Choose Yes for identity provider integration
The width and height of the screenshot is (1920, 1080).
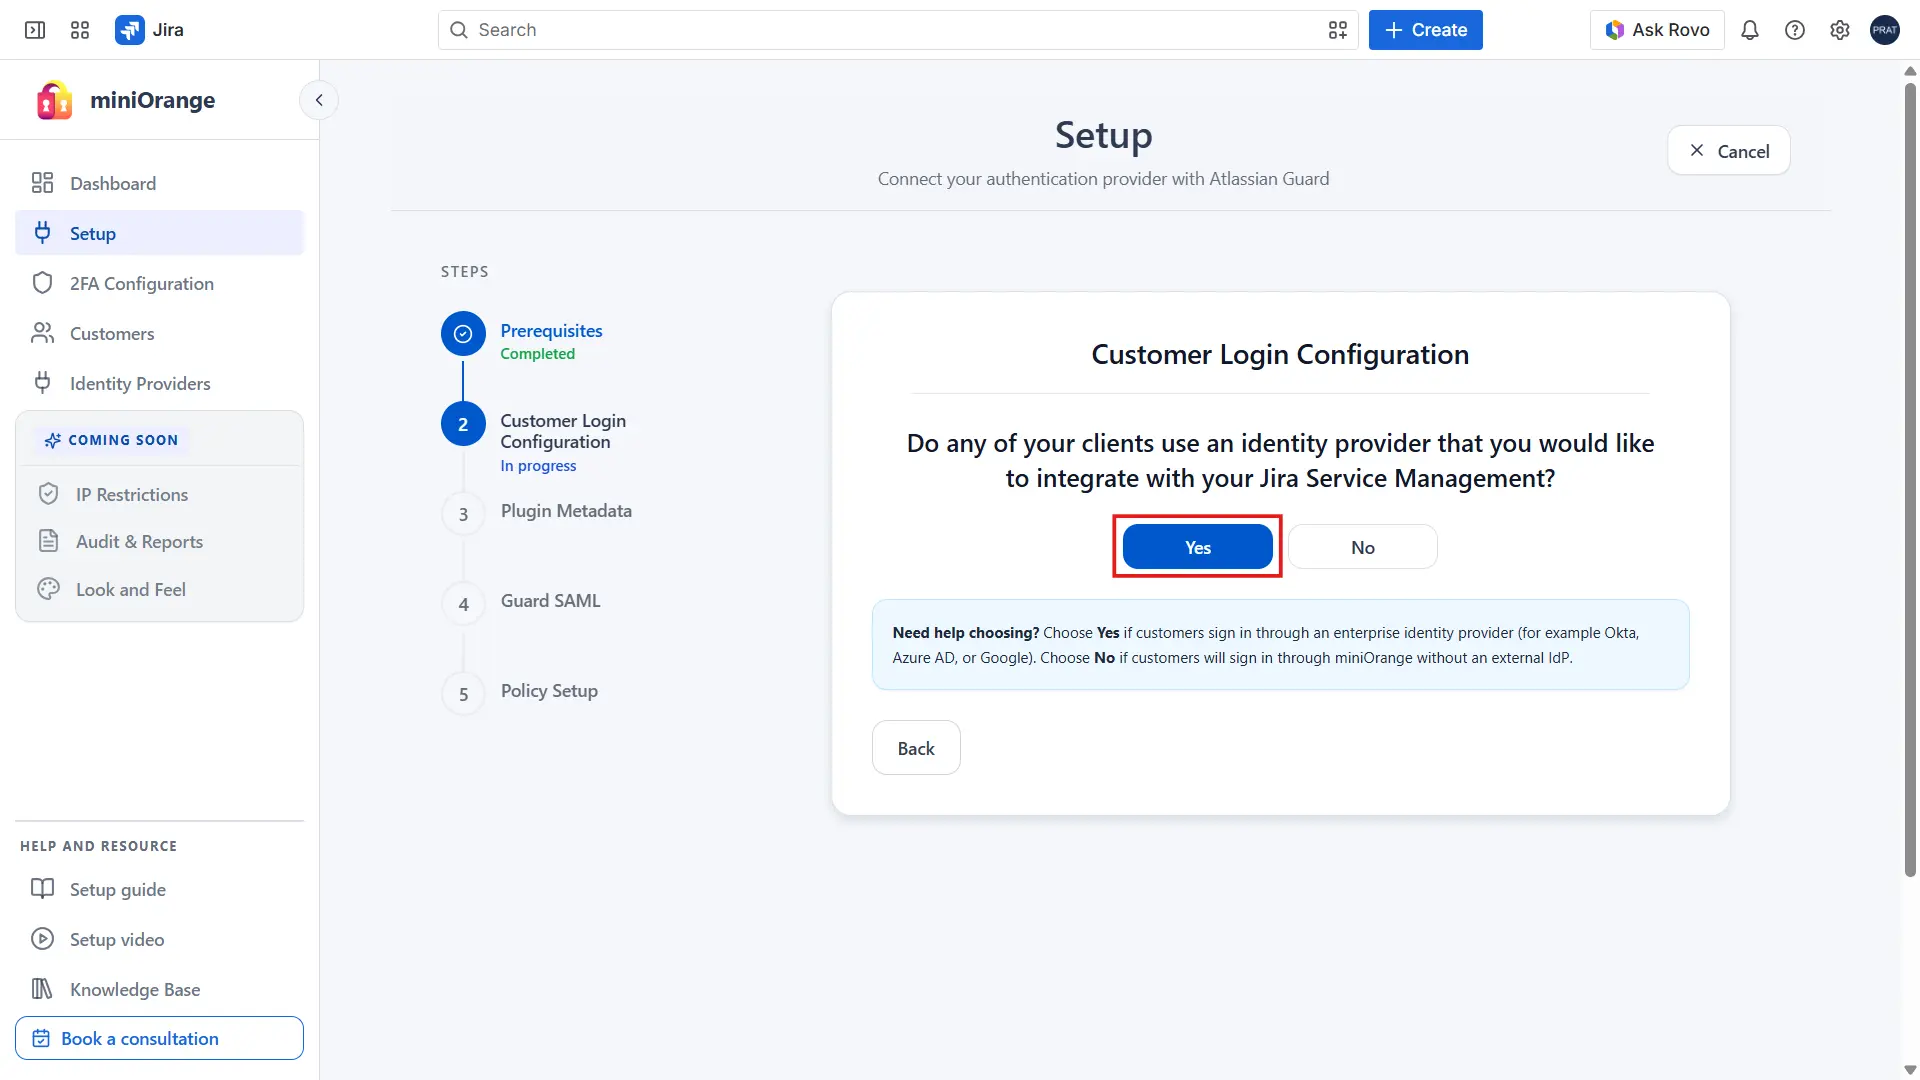point(1198,547)
